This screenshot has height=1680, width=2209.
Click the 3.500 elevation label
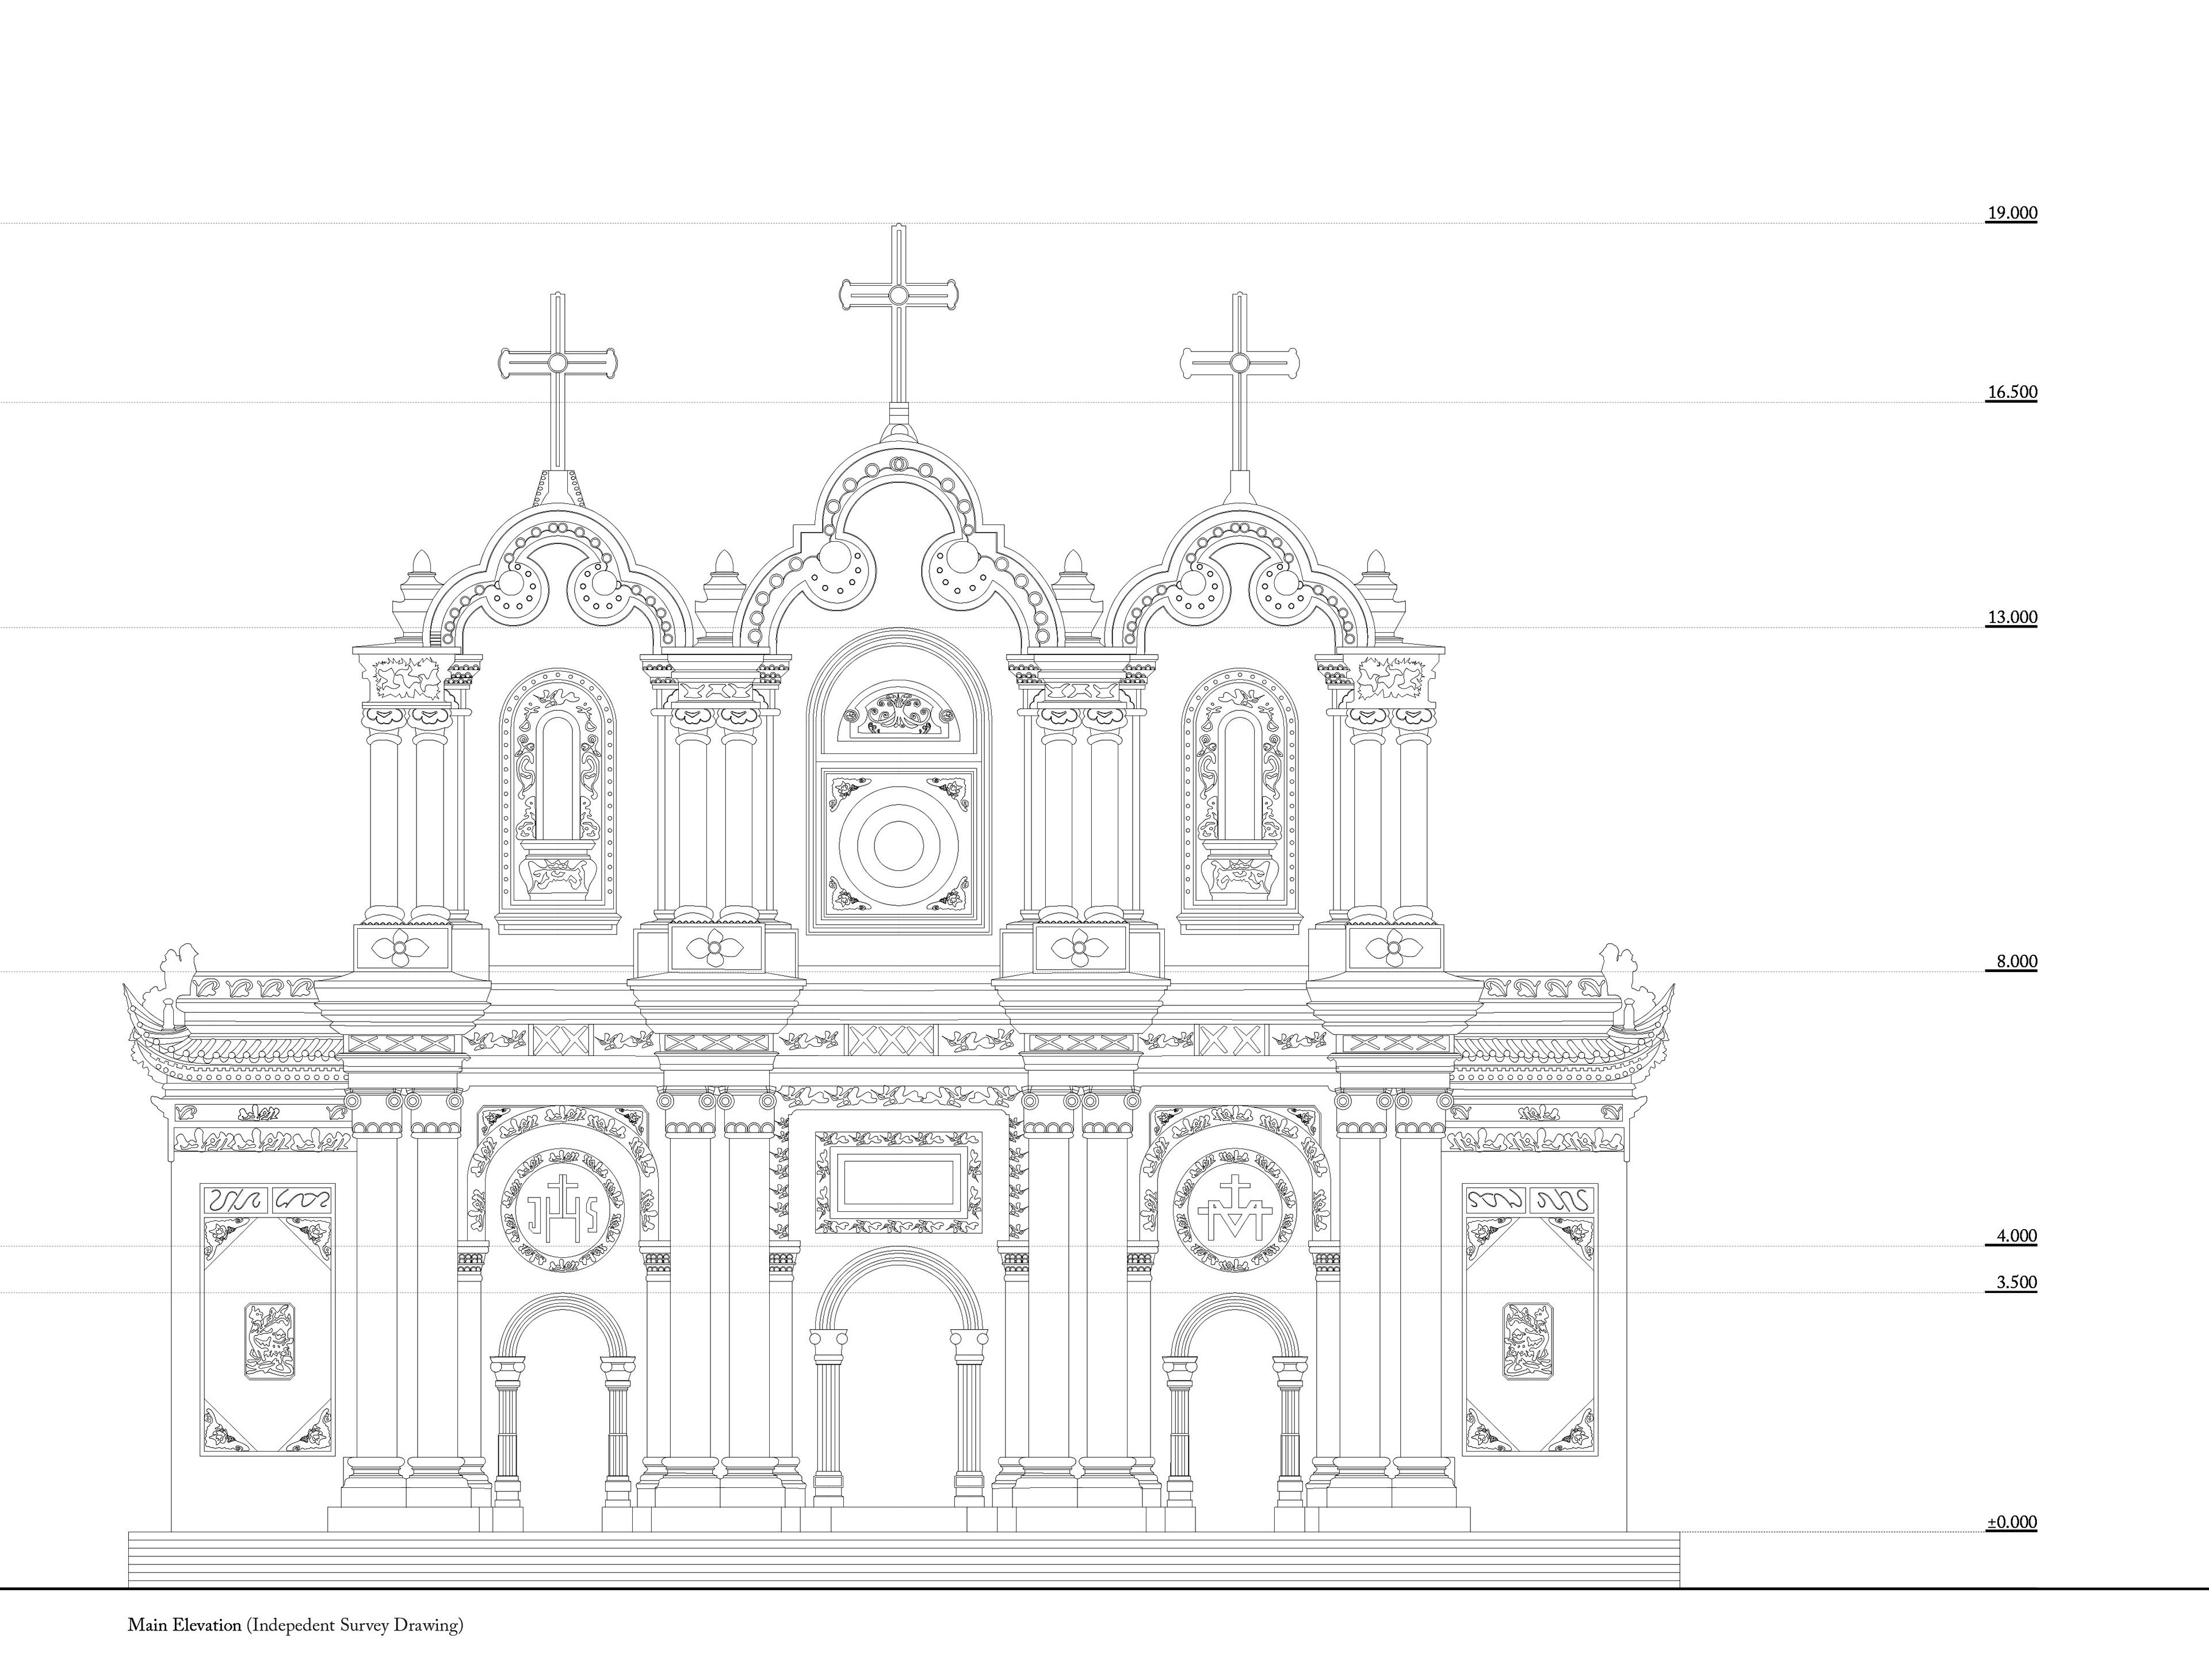(x=2016, y=1282)
